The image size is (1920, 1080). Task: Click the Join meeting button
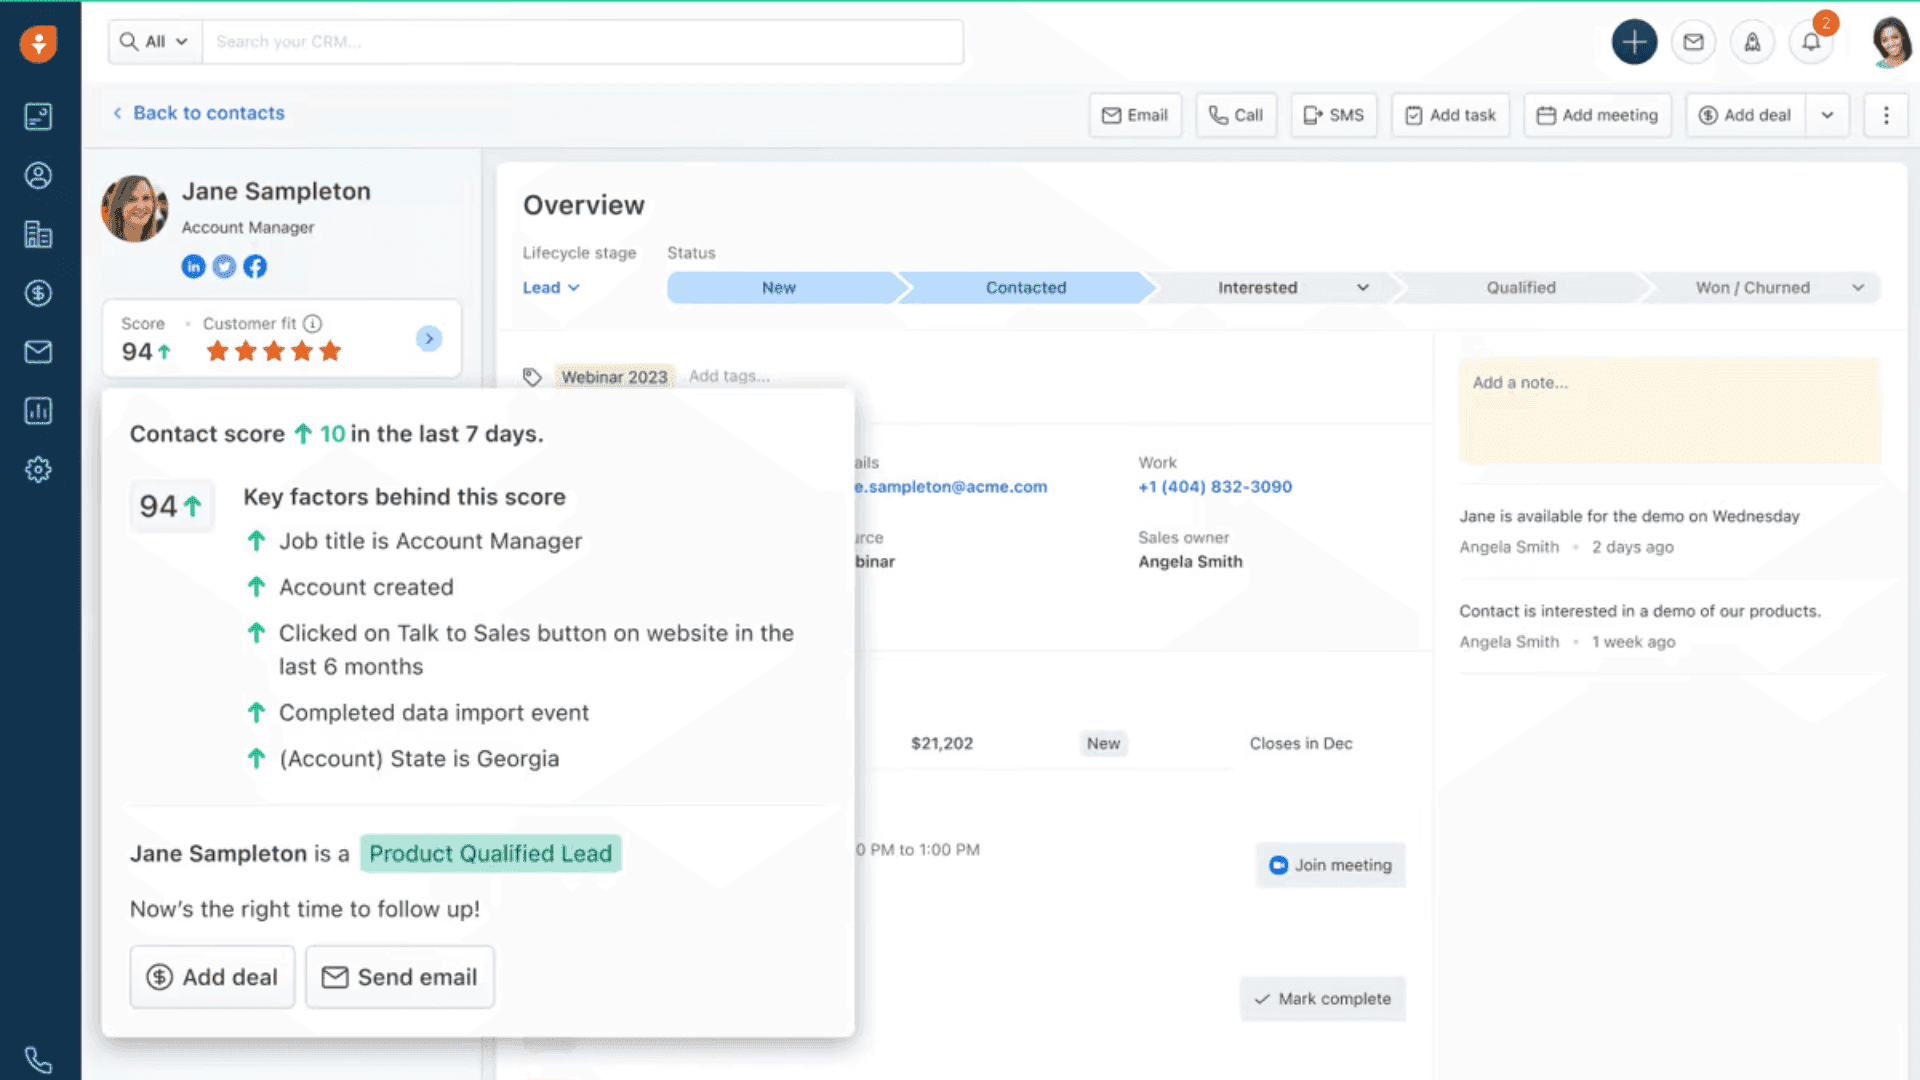pos(1330,865)
